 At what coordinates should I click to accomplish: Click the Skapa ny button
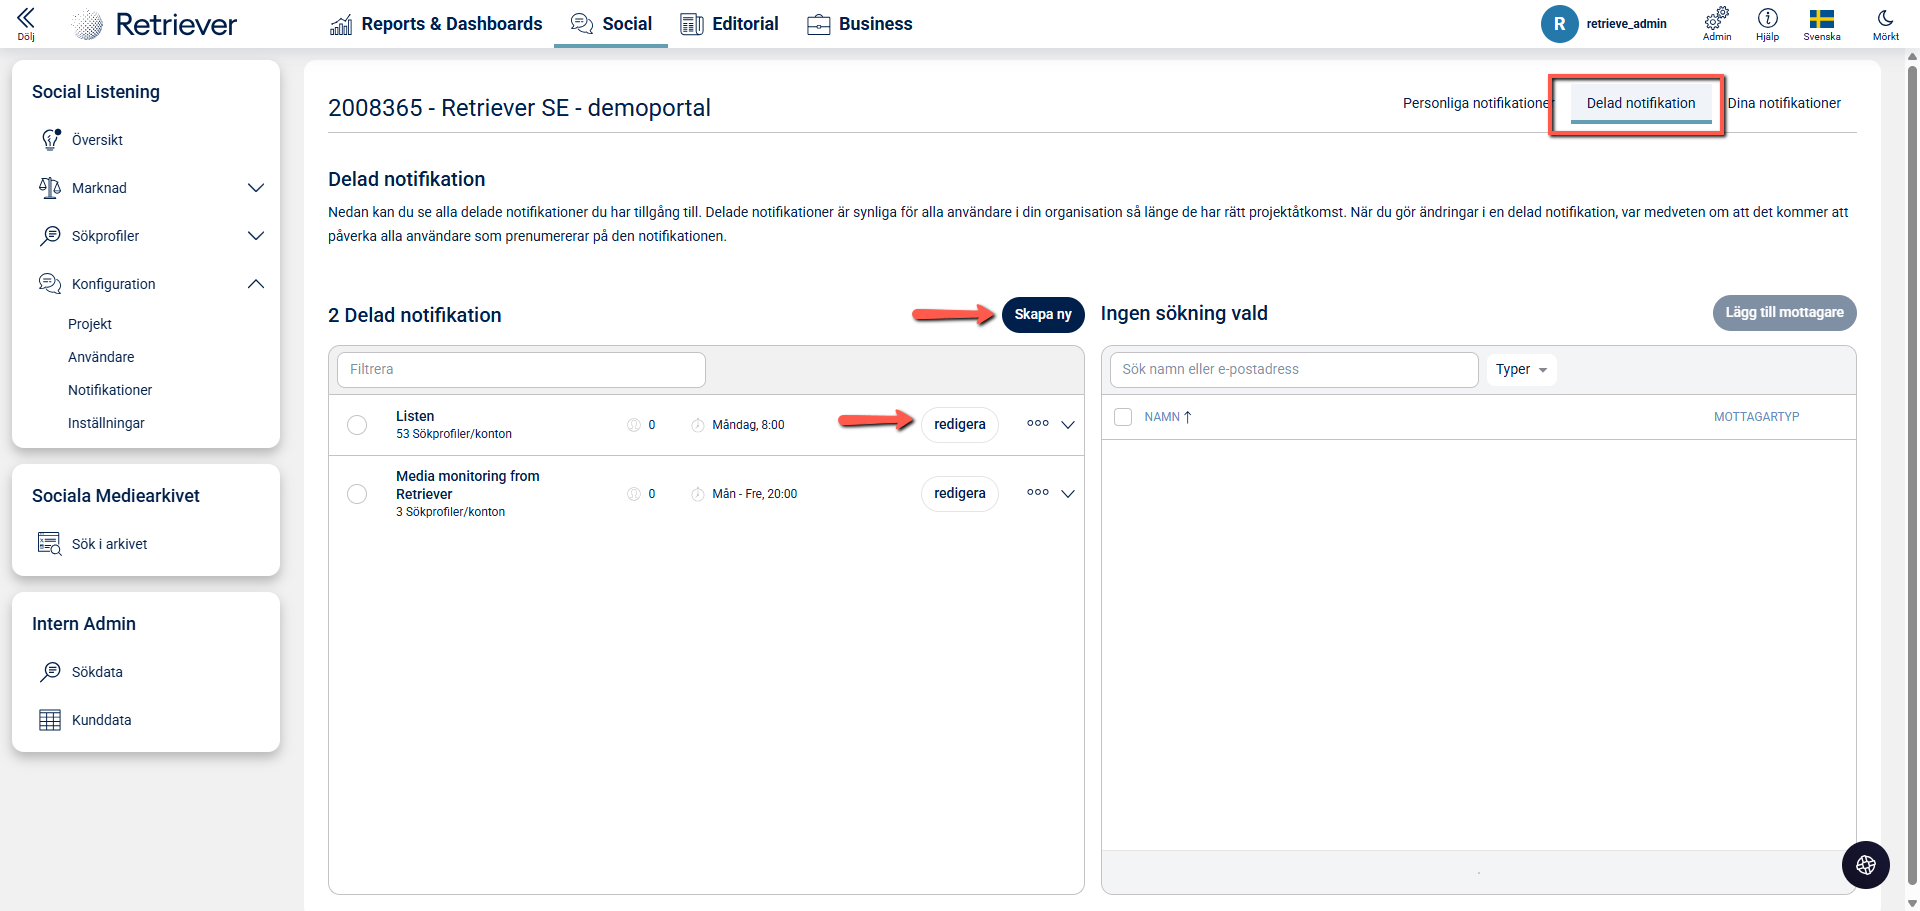[x=1043, y=314]
